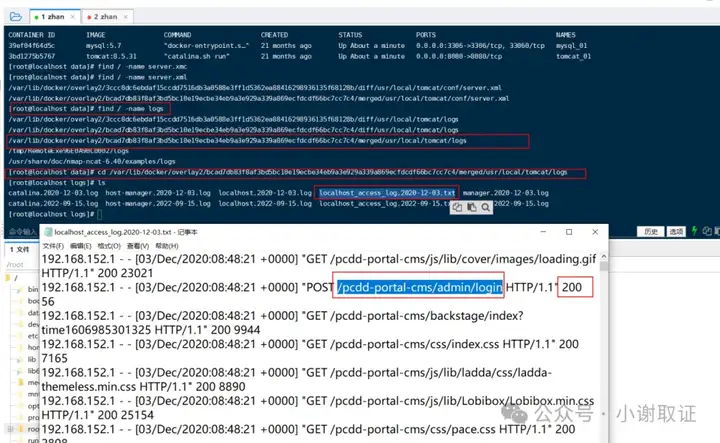Screen dimensions: 720x443
Task: Switch to the '1 zhan' session tab
Action: tap(52, 17)
